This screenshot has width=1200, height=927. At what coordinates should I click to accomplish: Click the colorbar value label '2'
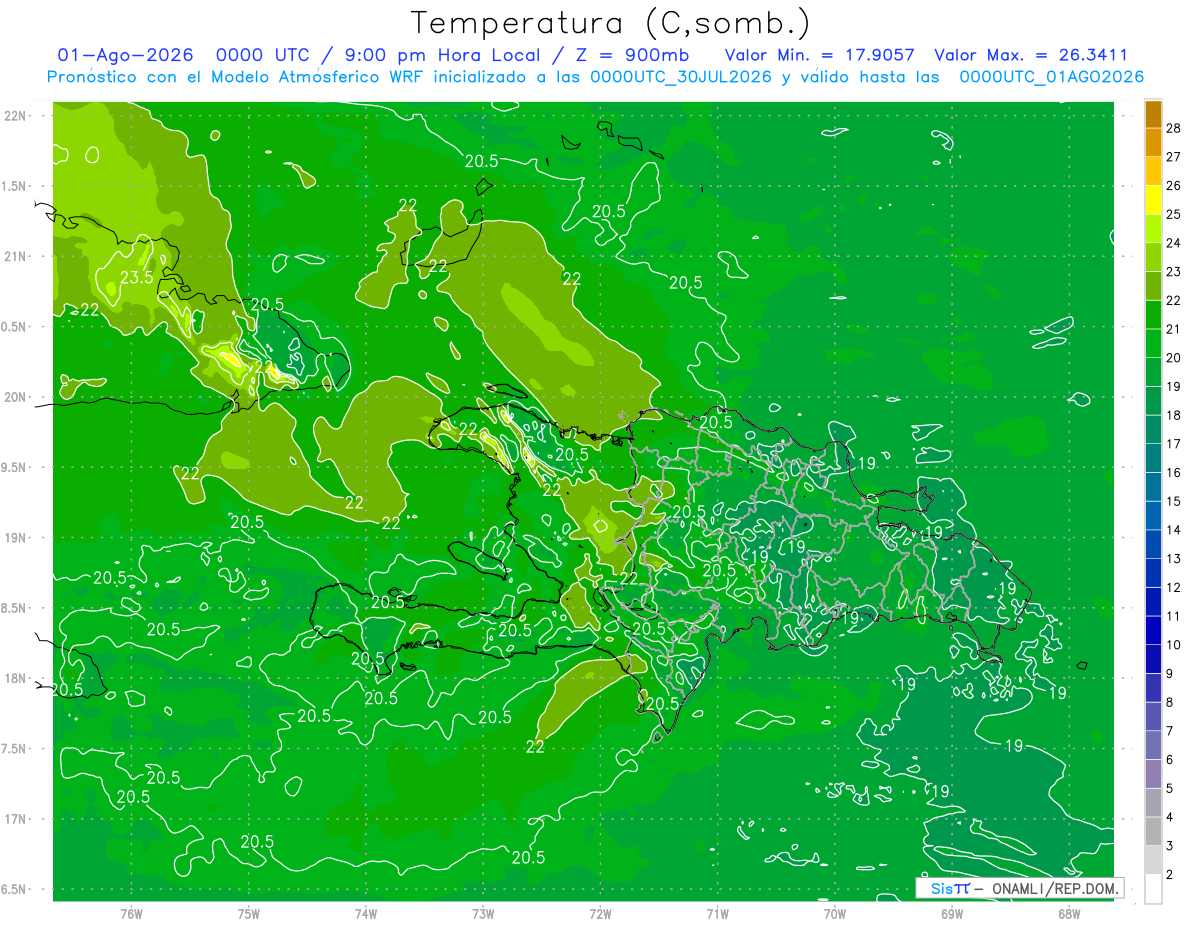click(1170, 875)
